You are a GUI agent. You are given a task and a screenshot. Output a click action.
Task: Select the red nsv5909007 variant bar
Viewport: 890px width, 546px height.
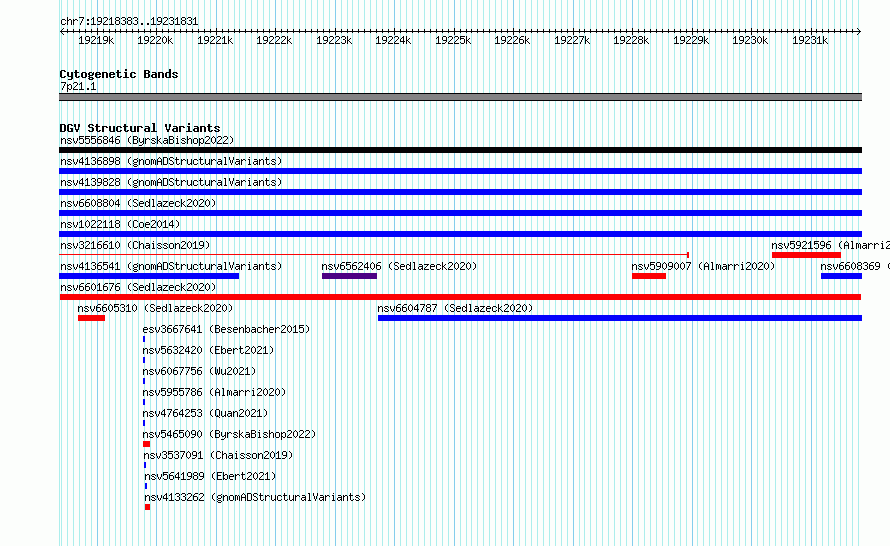[x=649, y=276]
